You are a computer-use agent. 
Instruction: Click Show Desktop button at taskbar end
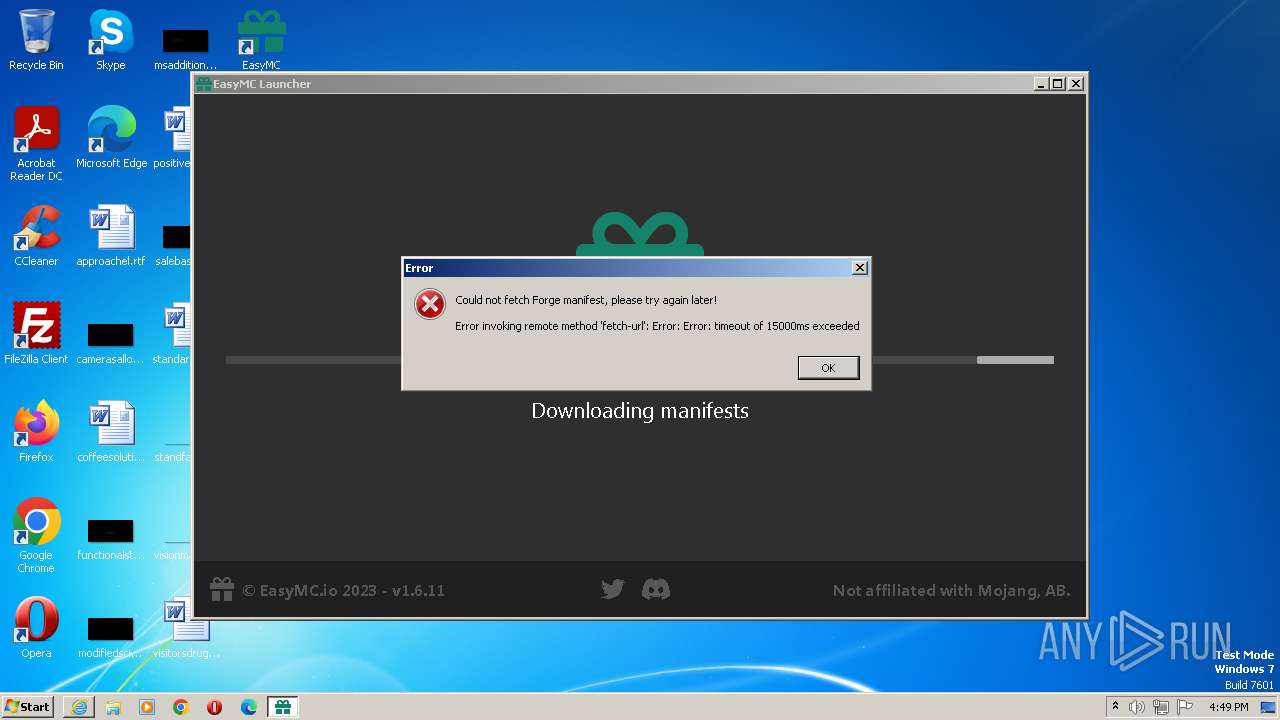click(1268, 707)
